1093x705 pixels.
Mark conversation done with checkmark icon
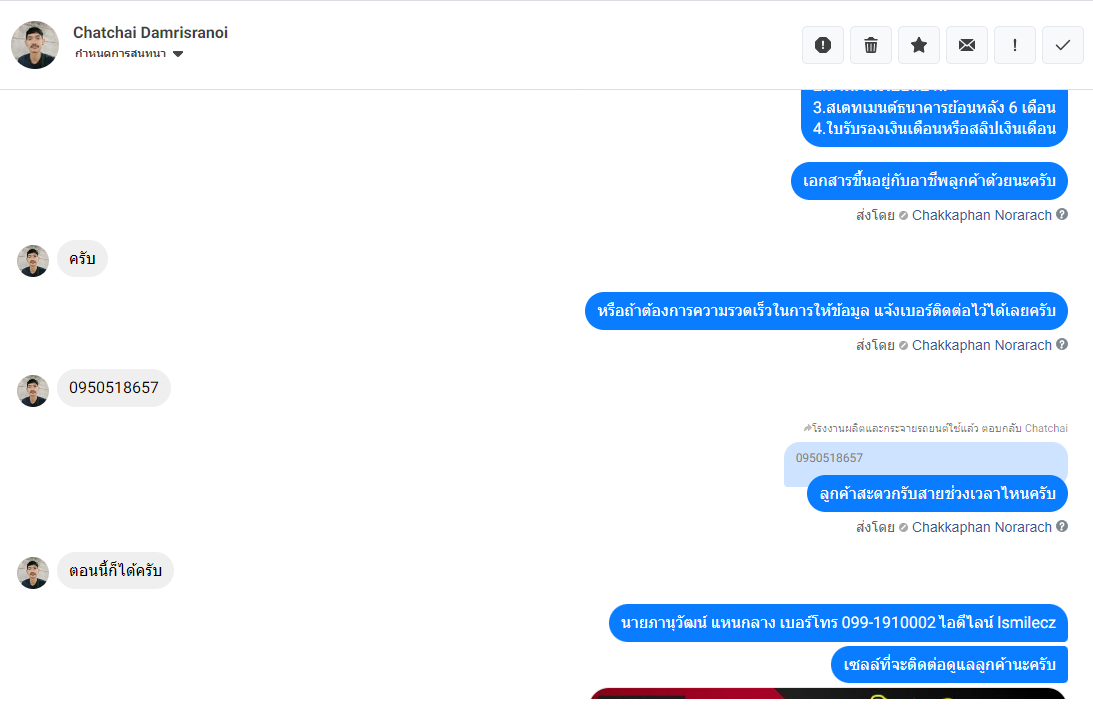tap(1063, 45)
